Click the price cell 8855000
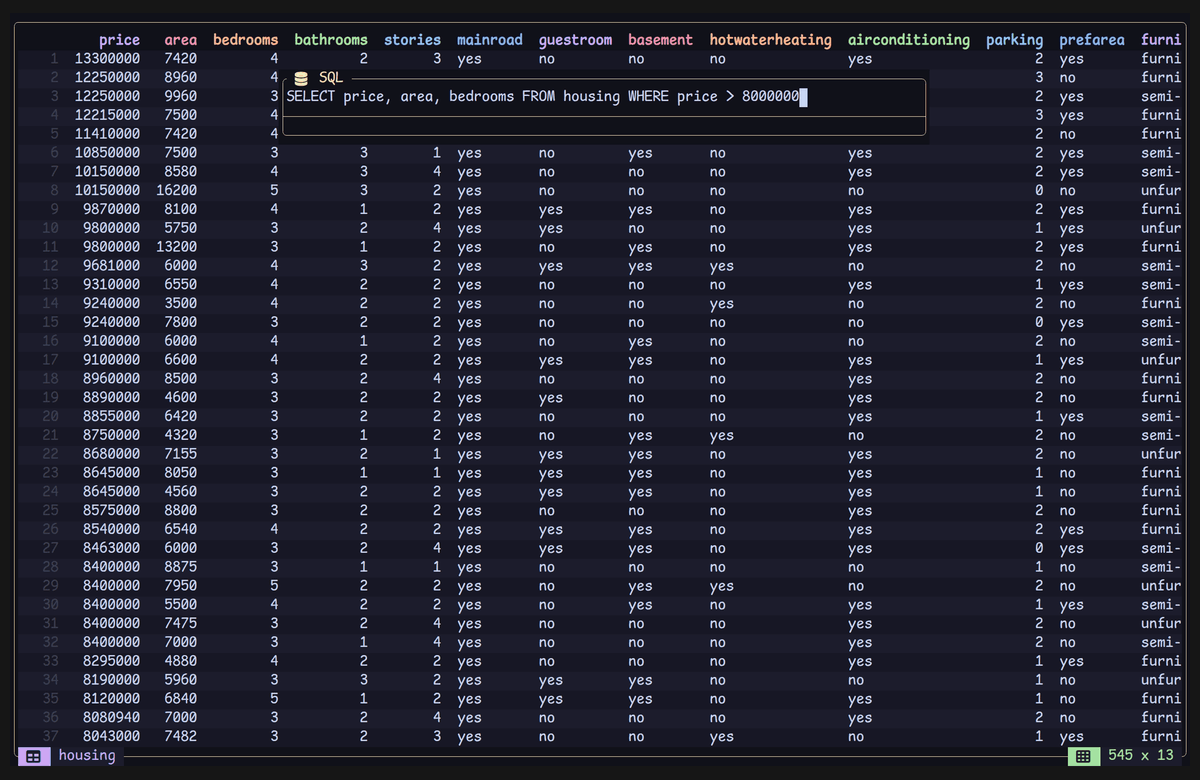The image size is (1200, 780). pos(111,417)
